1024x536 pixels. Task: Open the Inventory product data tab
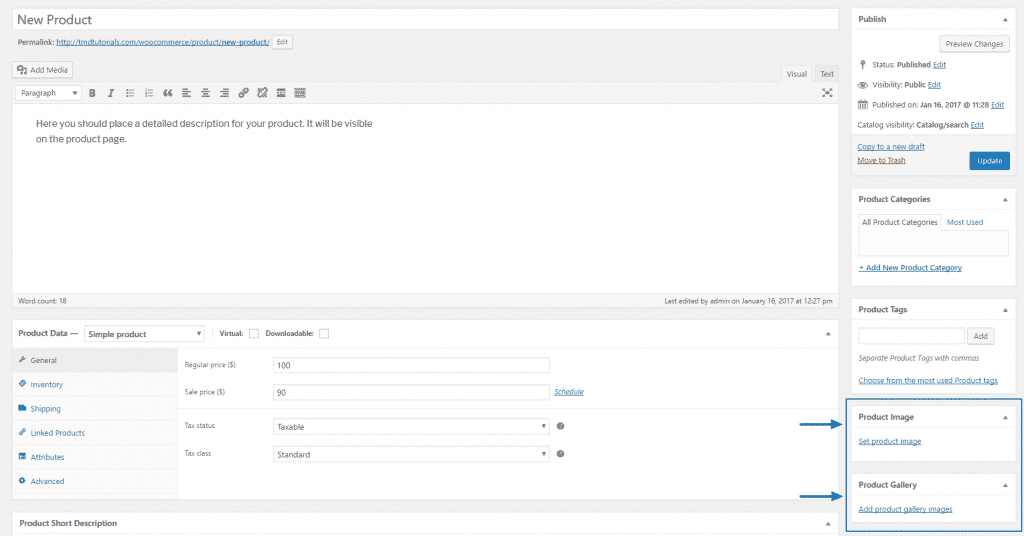pyautogui.click(x=46, y=384)
